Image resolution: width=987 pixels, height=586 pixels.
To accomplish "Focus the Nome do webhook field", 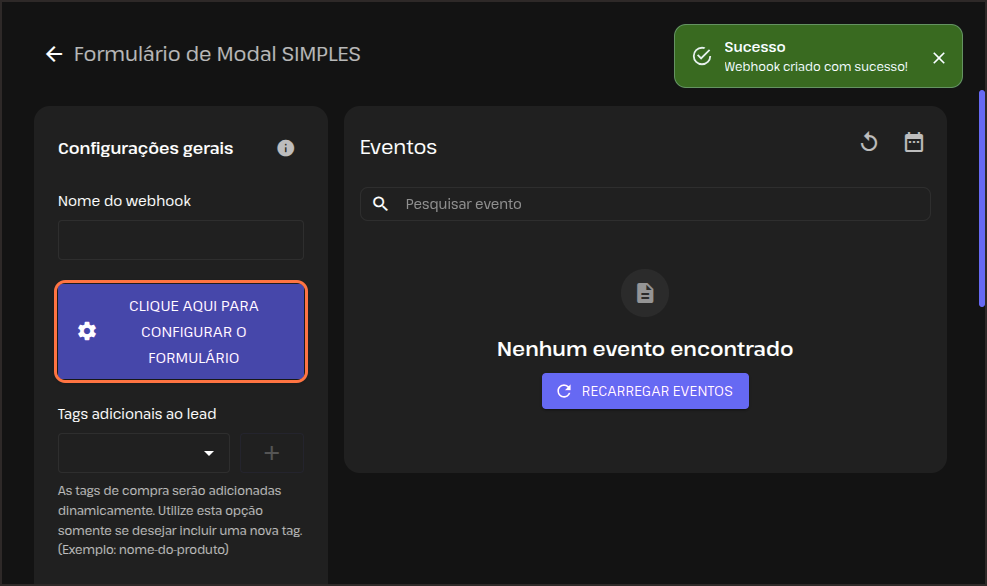I will click(x=181, y=240).
